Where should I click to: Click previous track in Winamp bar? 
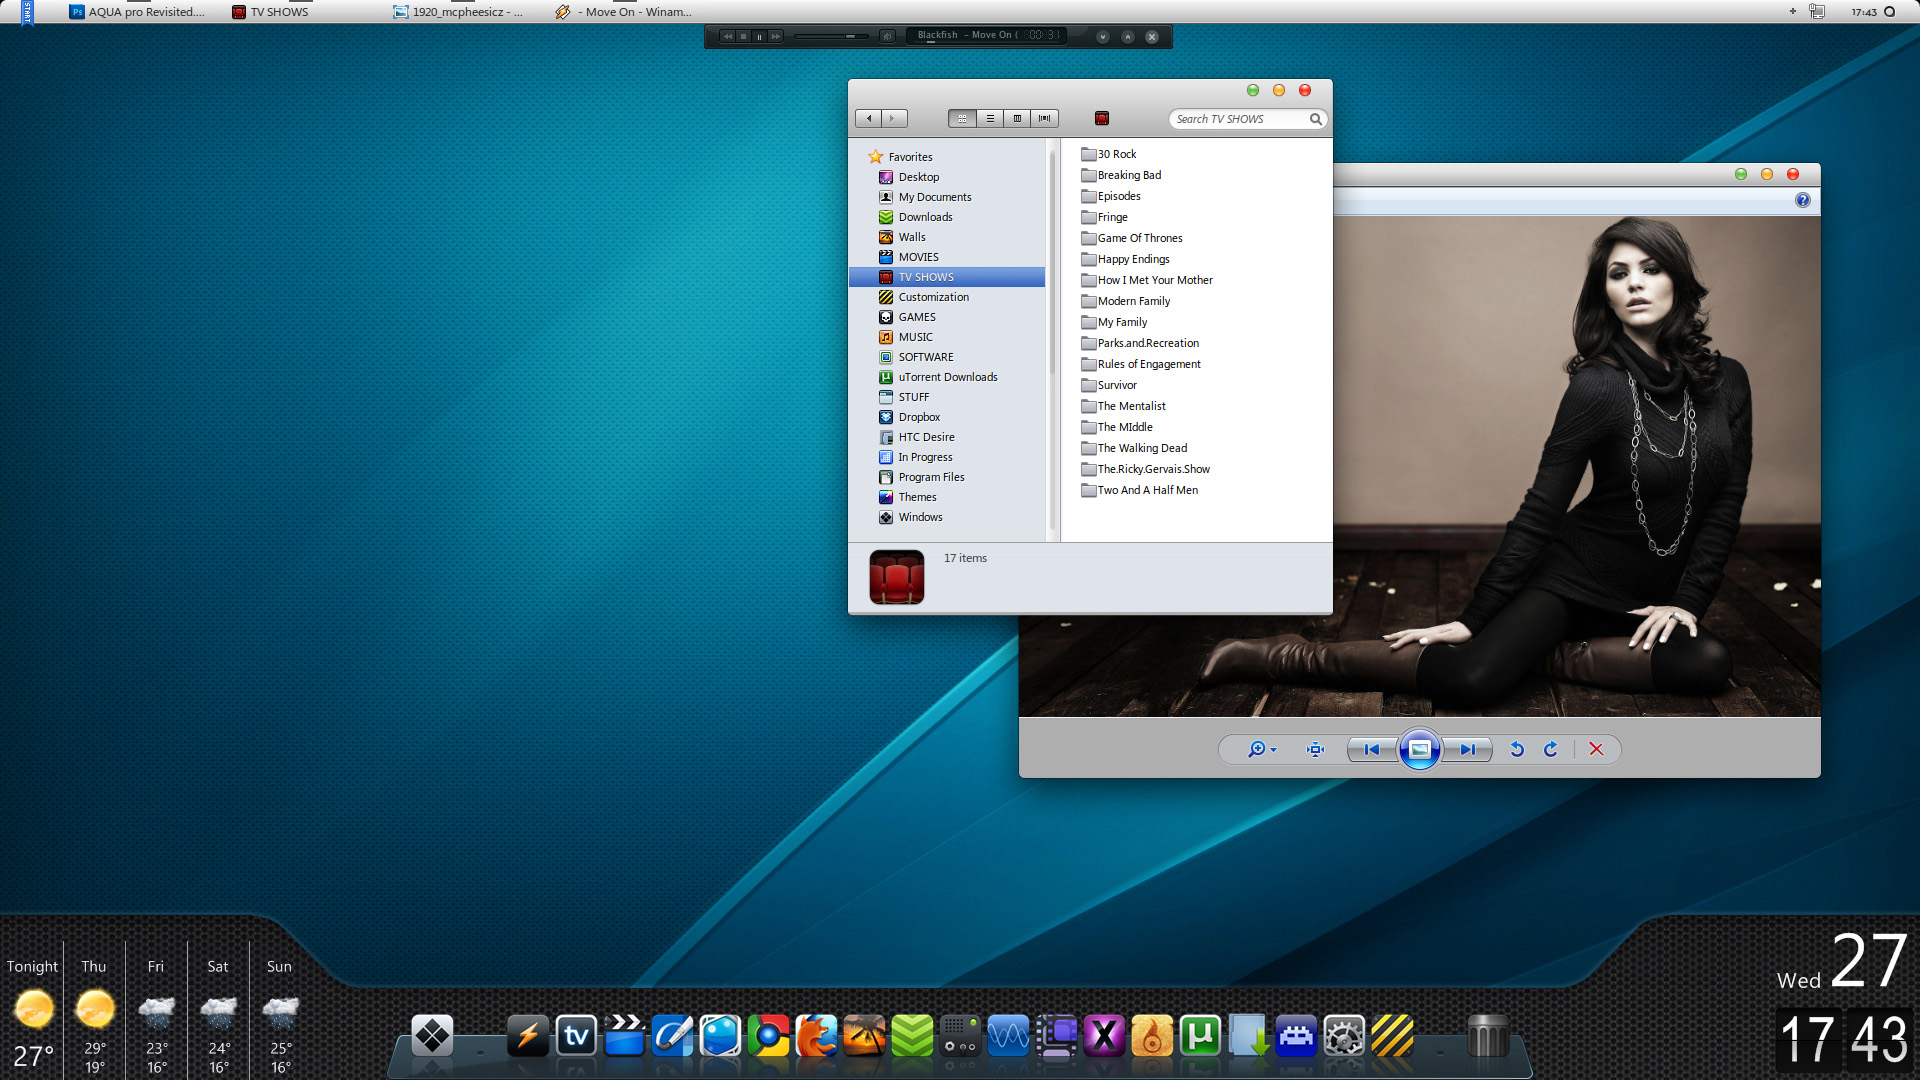(728, 36)
